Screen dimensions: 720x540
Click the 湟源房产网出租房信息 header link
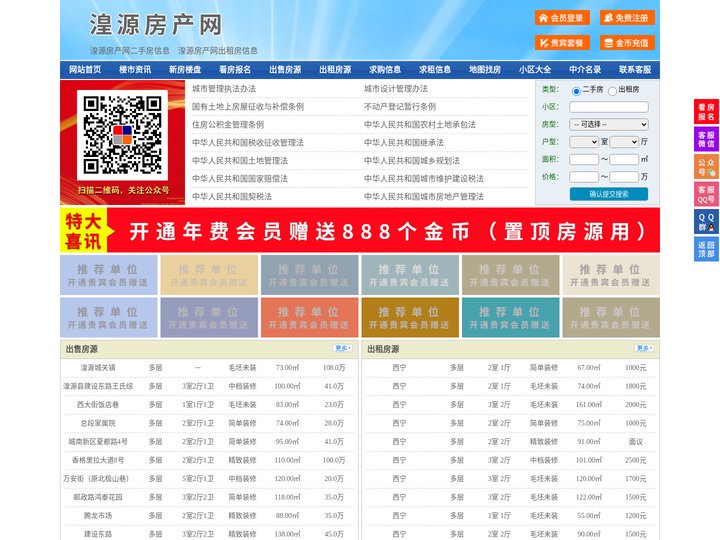[x=218, y=51]
